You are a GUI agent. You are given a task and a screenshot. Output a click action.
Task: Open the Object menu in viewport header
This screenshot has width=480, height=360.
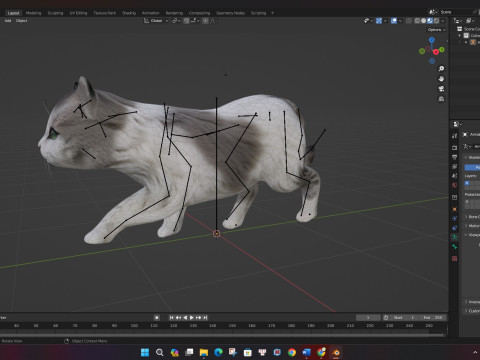22,21
